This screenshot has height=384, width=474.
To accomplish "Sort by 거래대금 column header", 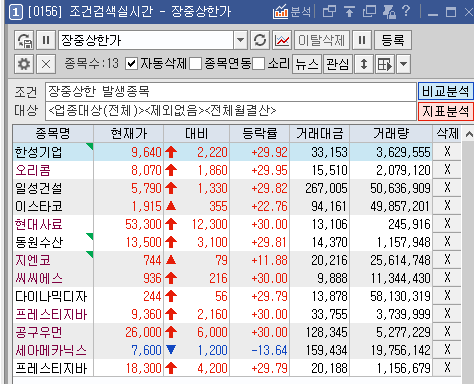I will click(x=320, y=134).
